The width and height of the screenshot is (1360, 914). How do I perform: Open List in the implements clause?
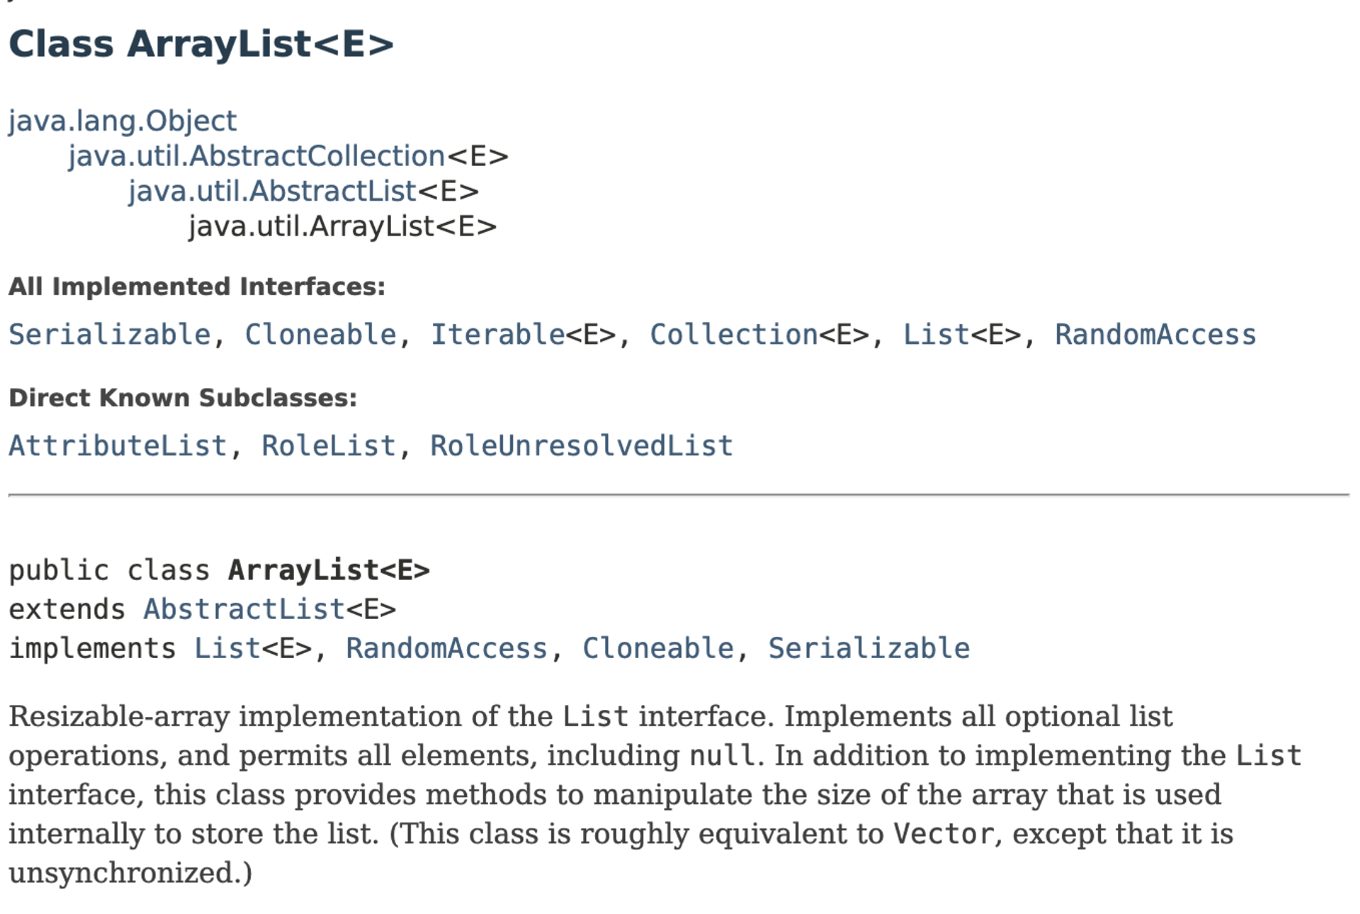click(x=227, y=648)
